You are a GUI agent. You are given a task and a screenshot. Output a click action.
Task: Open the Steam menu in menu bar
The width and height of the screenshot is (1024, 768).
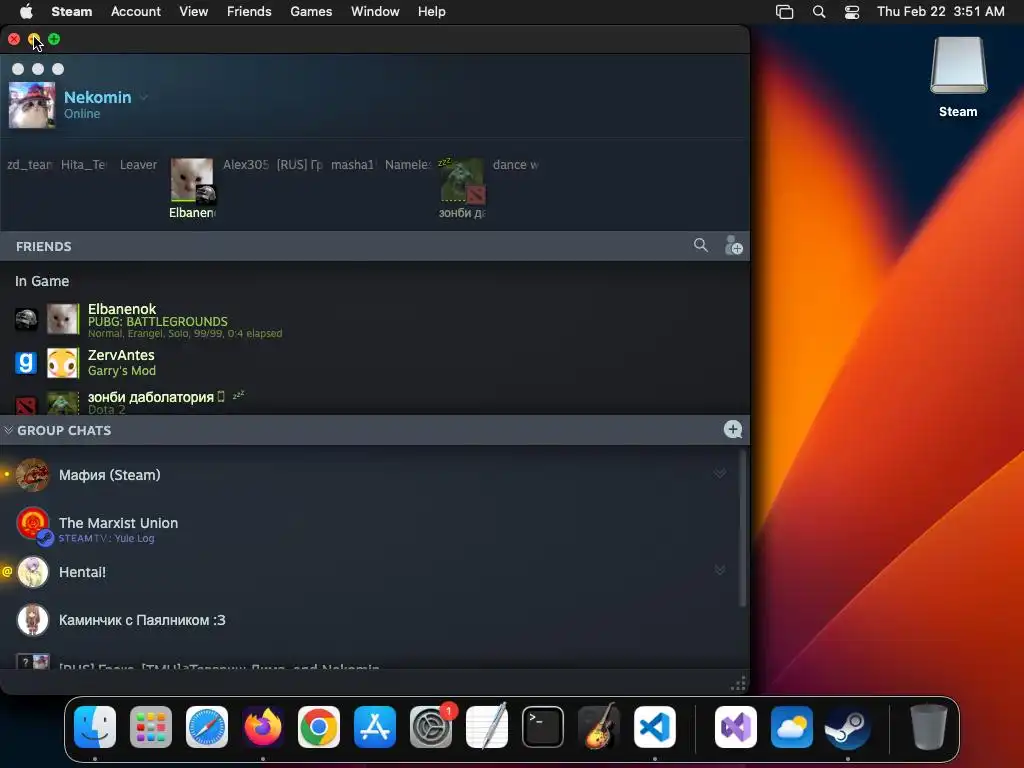click(x=72, y=11)
